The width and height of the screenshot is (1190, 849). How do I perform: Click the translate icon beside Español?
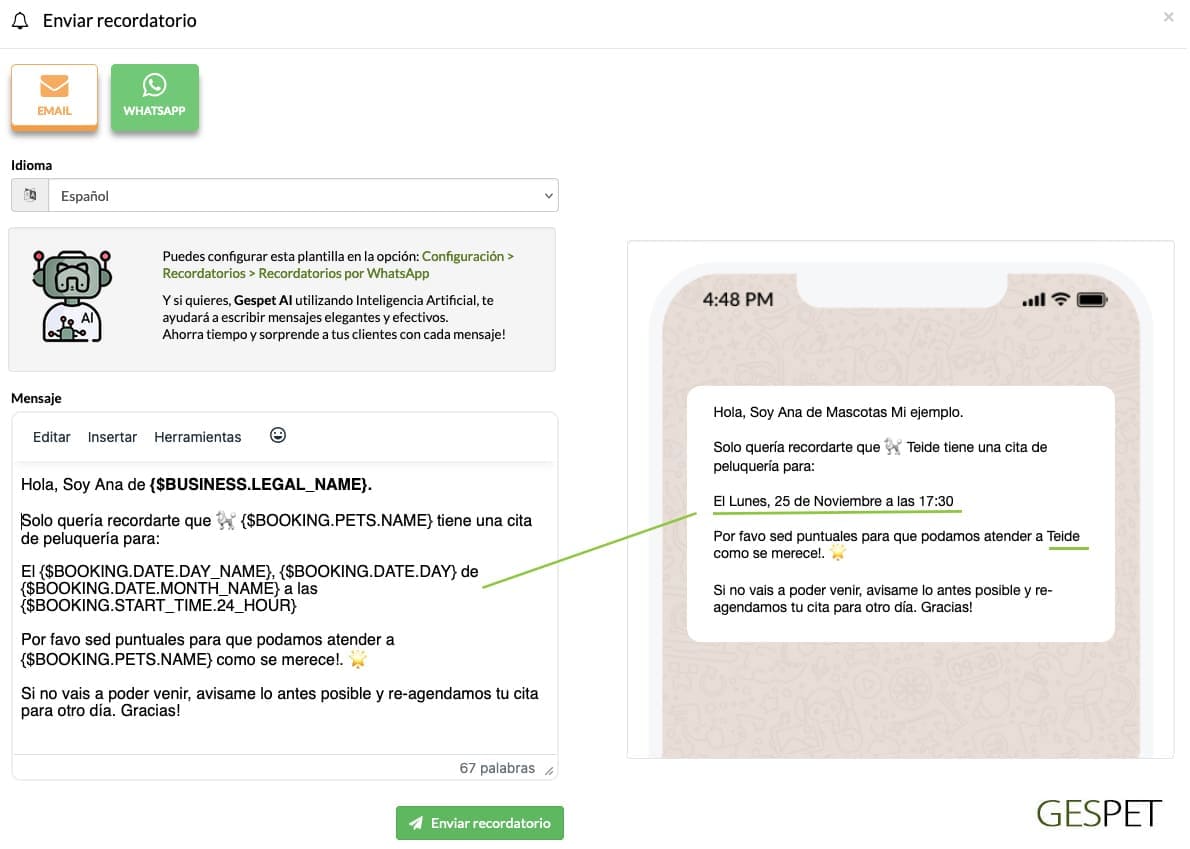pyautogui.click(x=30, y=196)
